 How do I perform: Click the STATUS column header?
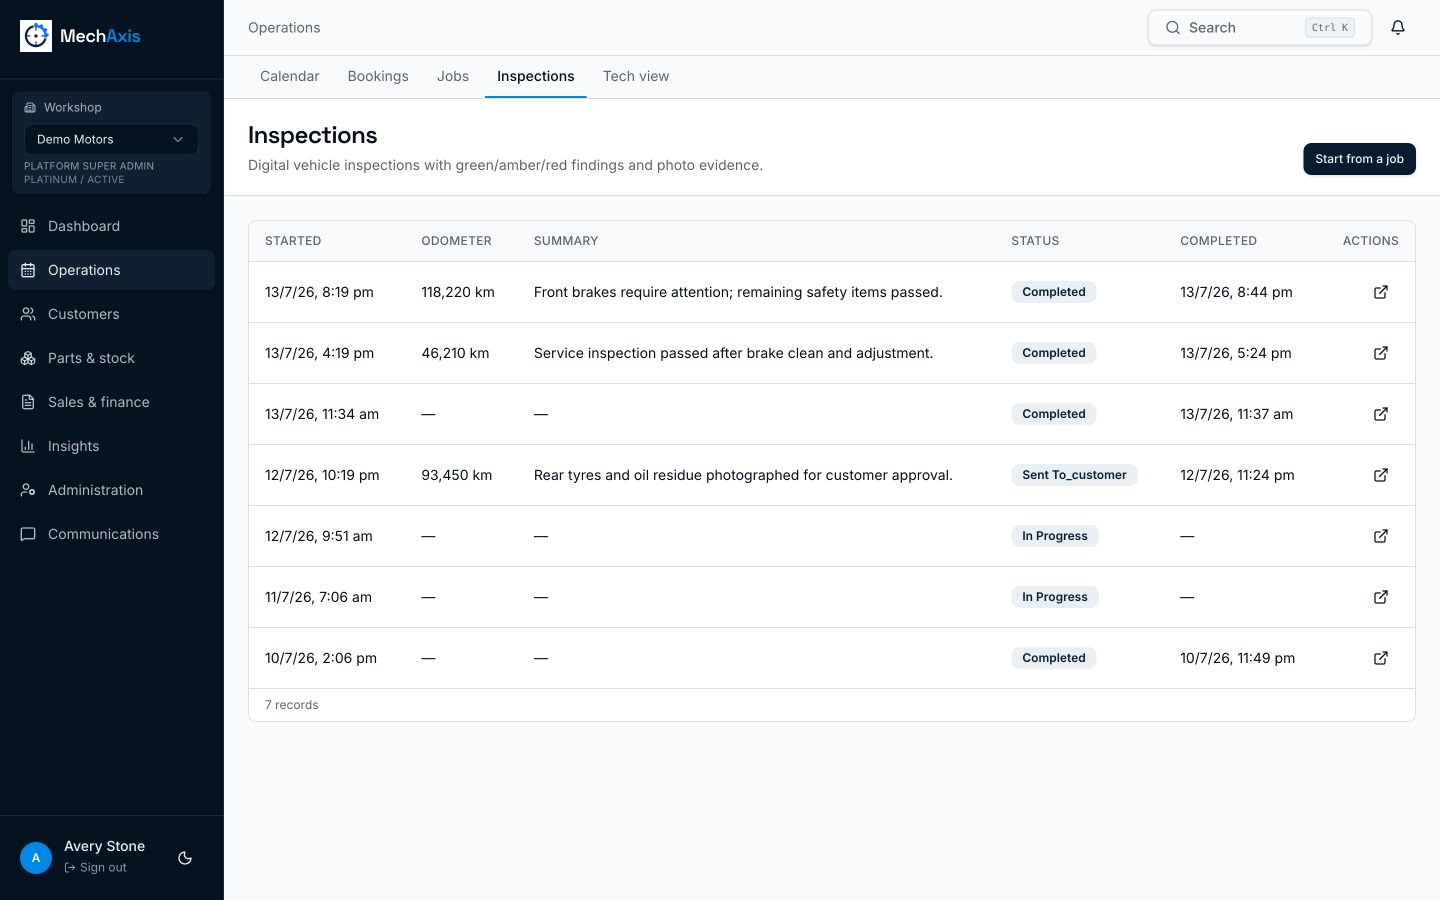[1035, 241]
